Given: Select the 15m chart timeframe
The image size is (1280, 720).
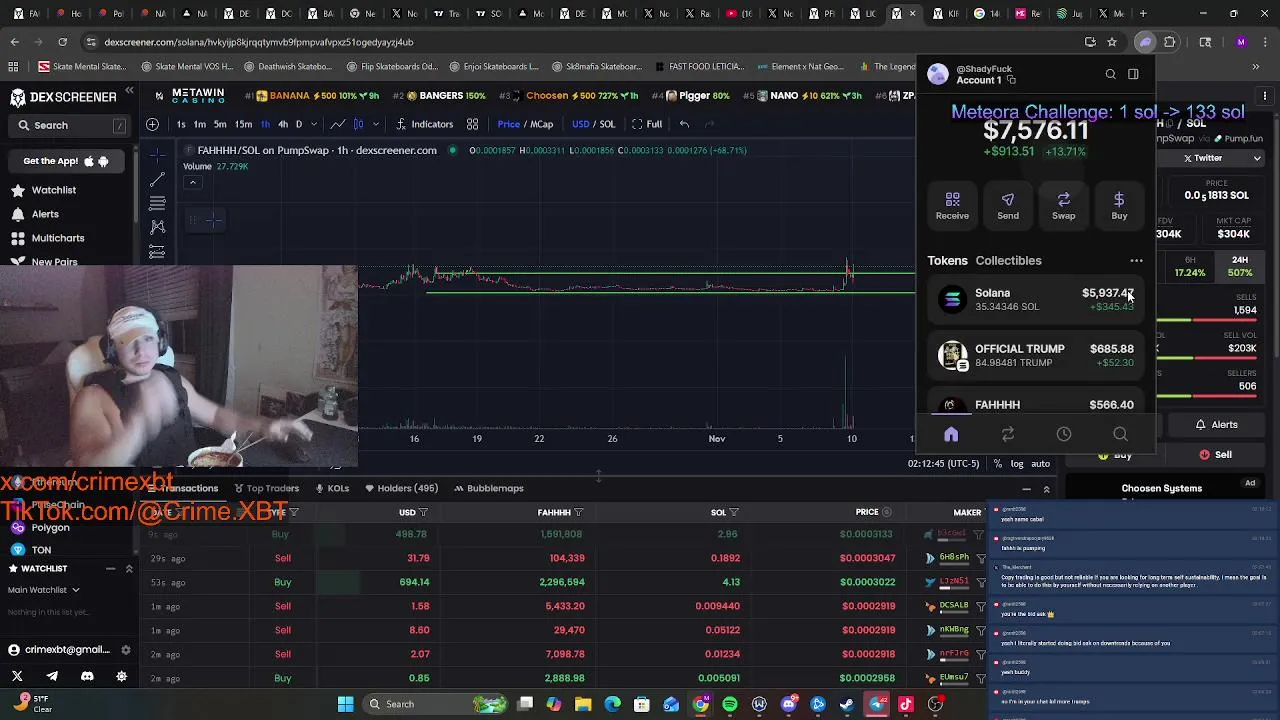Looking at the screenshot, I should click(x=243, y=124).
